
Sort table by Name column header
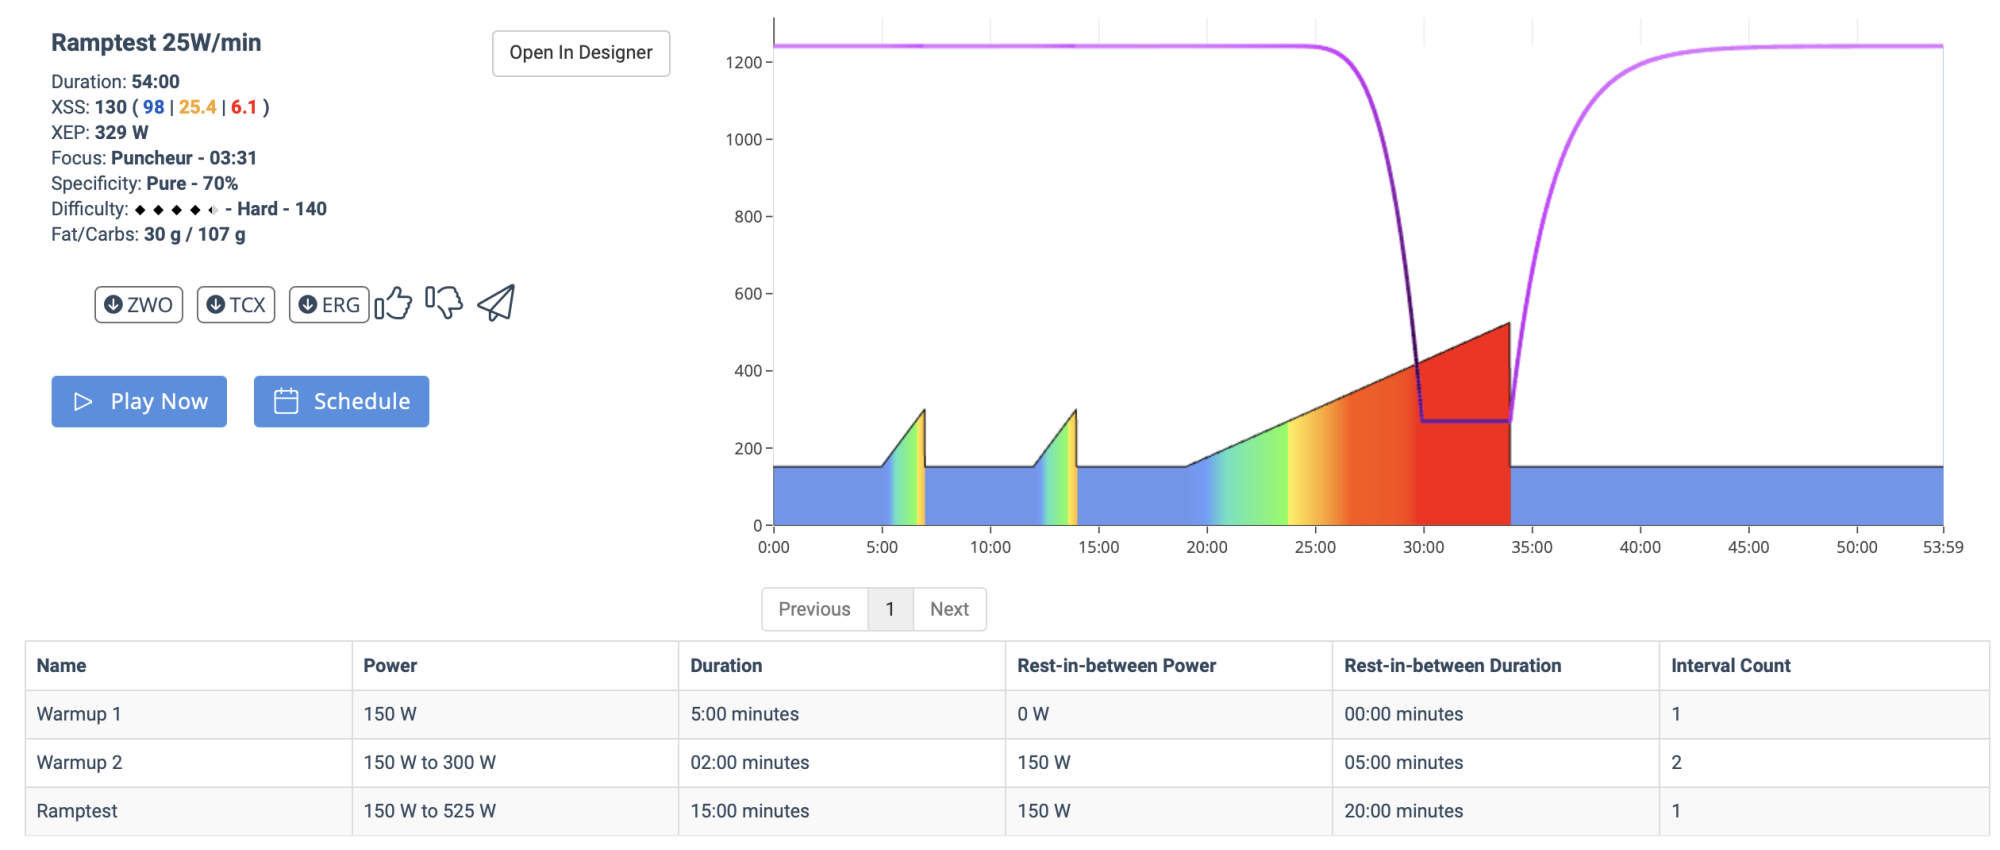[62, 666]
